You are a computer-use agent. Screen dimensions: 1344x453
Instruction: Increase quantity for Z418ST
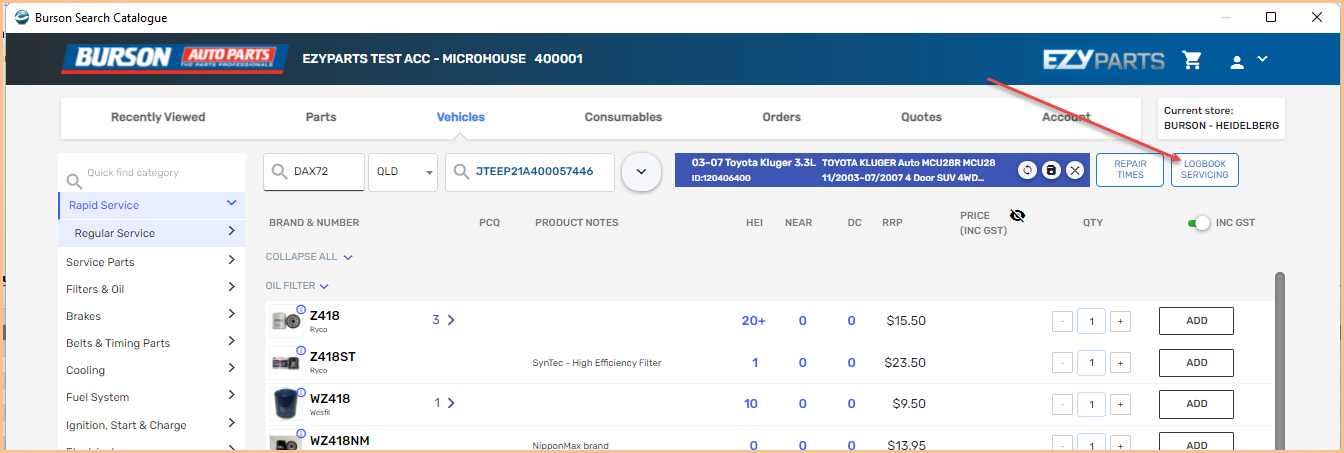click(x=1120, y=363)
